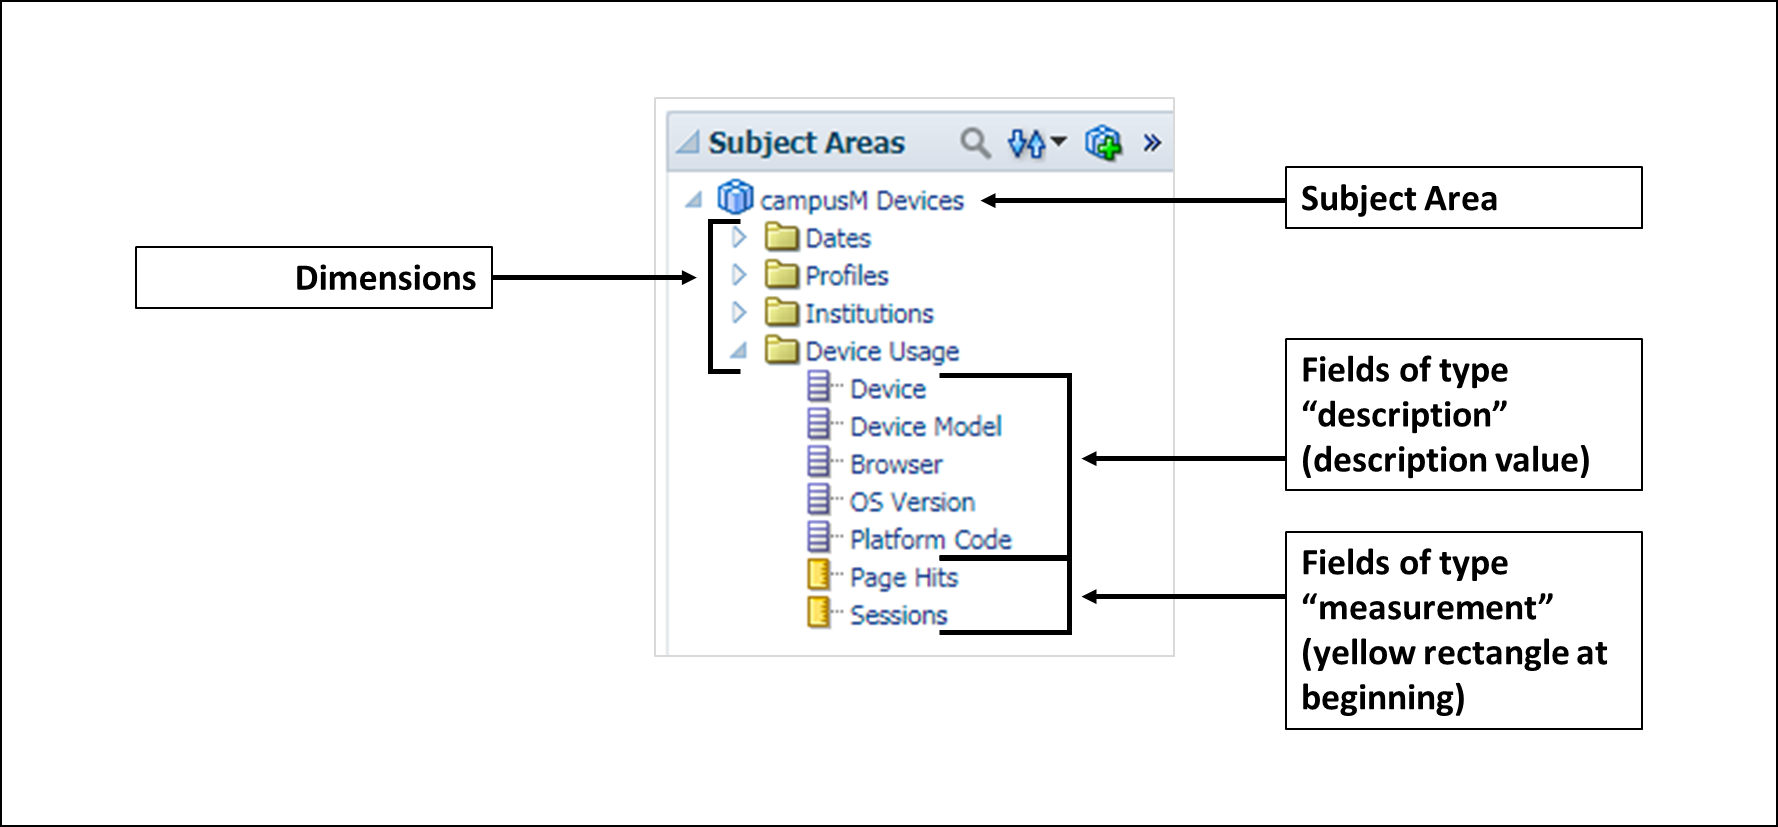Collapse the Subject Areas panel triangle
Image resolution: width=1778 pixels, height=827 pixels.
click(x=687, y=143)
